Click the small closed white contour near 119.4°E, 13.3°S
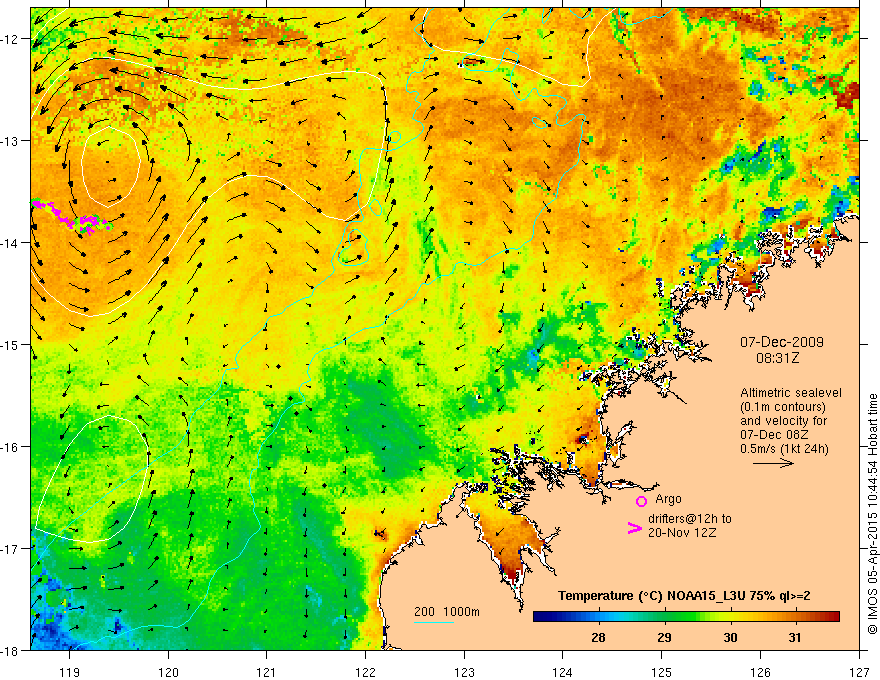The width and height of the screenshot is (880, 680). pos(110,166)
